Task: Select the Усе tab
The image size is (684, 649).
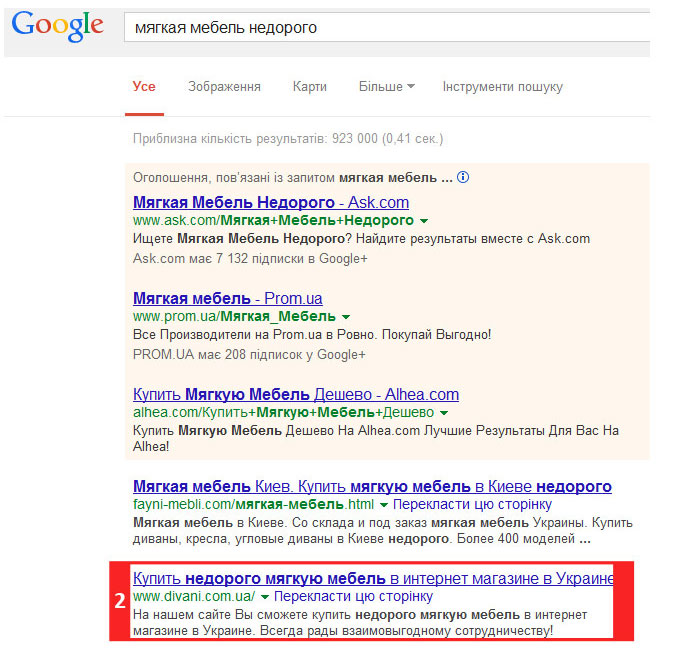Action: tap(144, 86)
